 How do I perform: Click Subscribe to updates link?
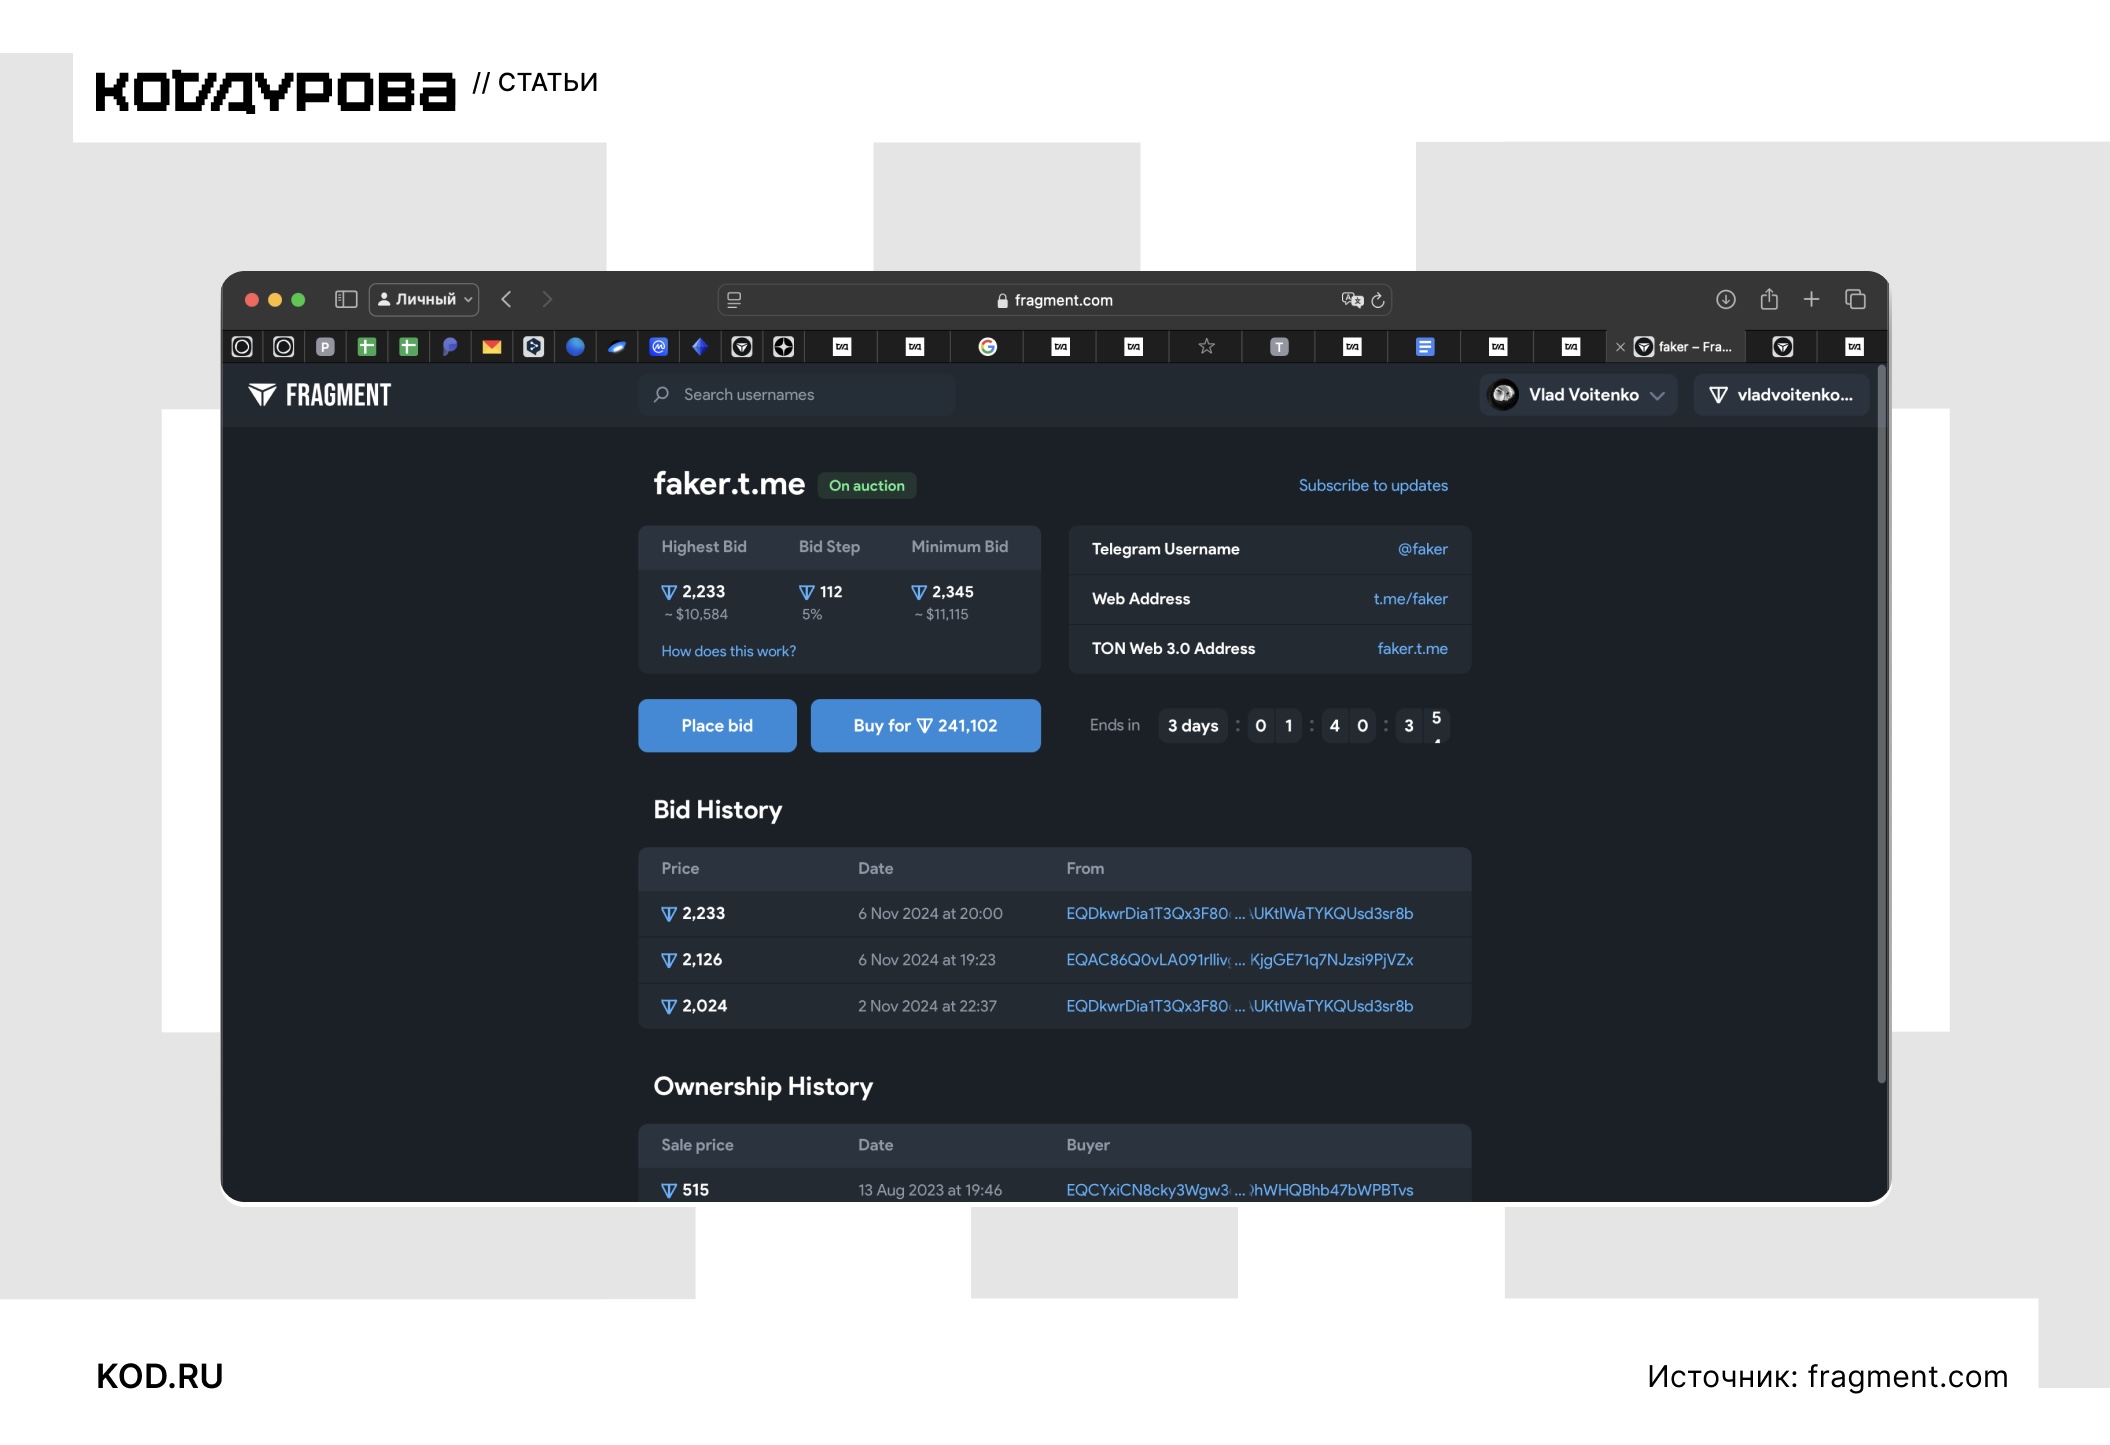point(1373,485)
